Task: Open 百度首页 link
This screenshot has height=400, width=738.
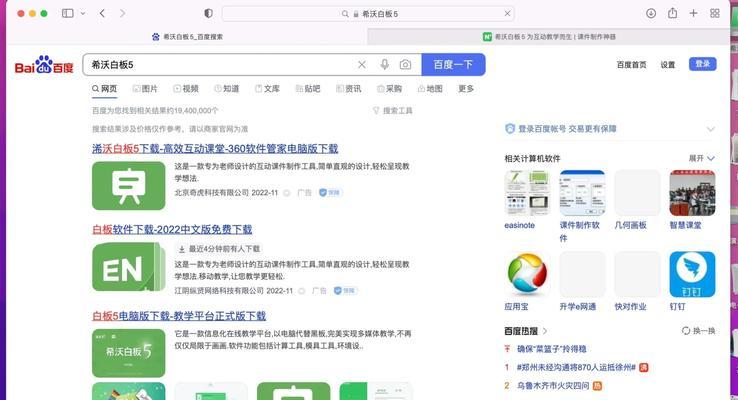Action: tap(632, 64)
